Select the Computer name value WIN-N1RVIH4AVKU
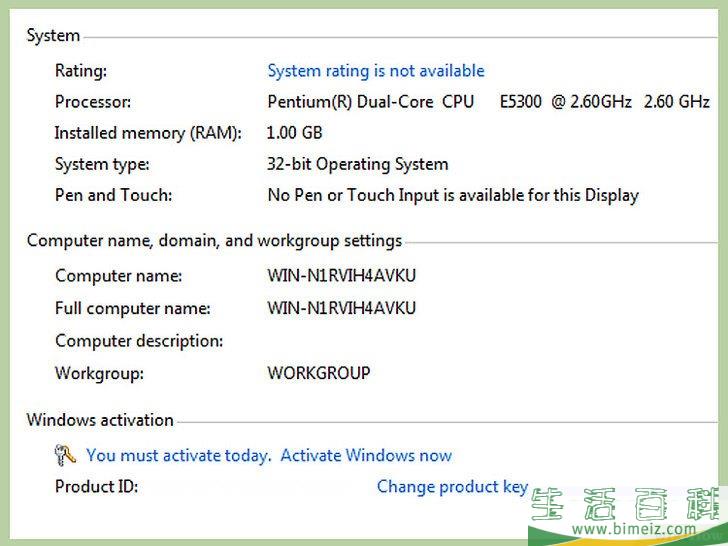Screen dimensions: 728x546 [342, 276]
